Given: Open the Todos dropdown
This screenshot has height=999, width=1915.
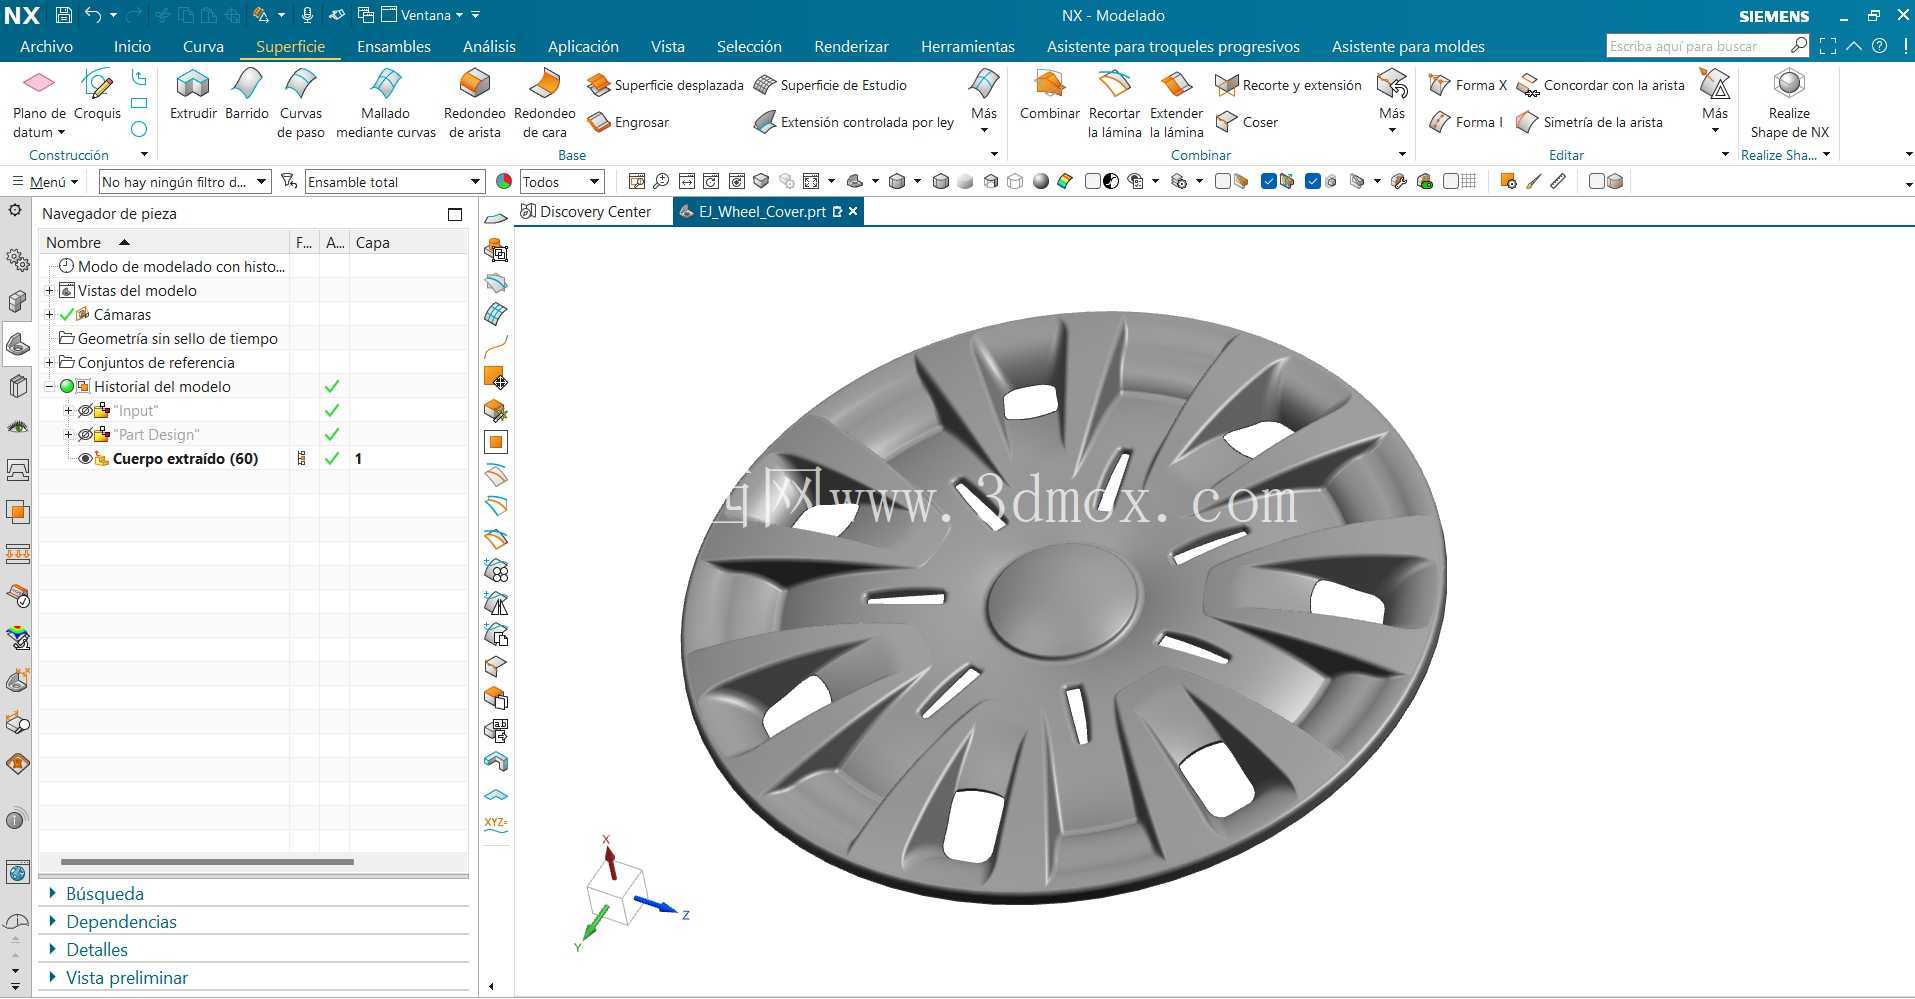Looking at the screenshot, I should point(561,181).
